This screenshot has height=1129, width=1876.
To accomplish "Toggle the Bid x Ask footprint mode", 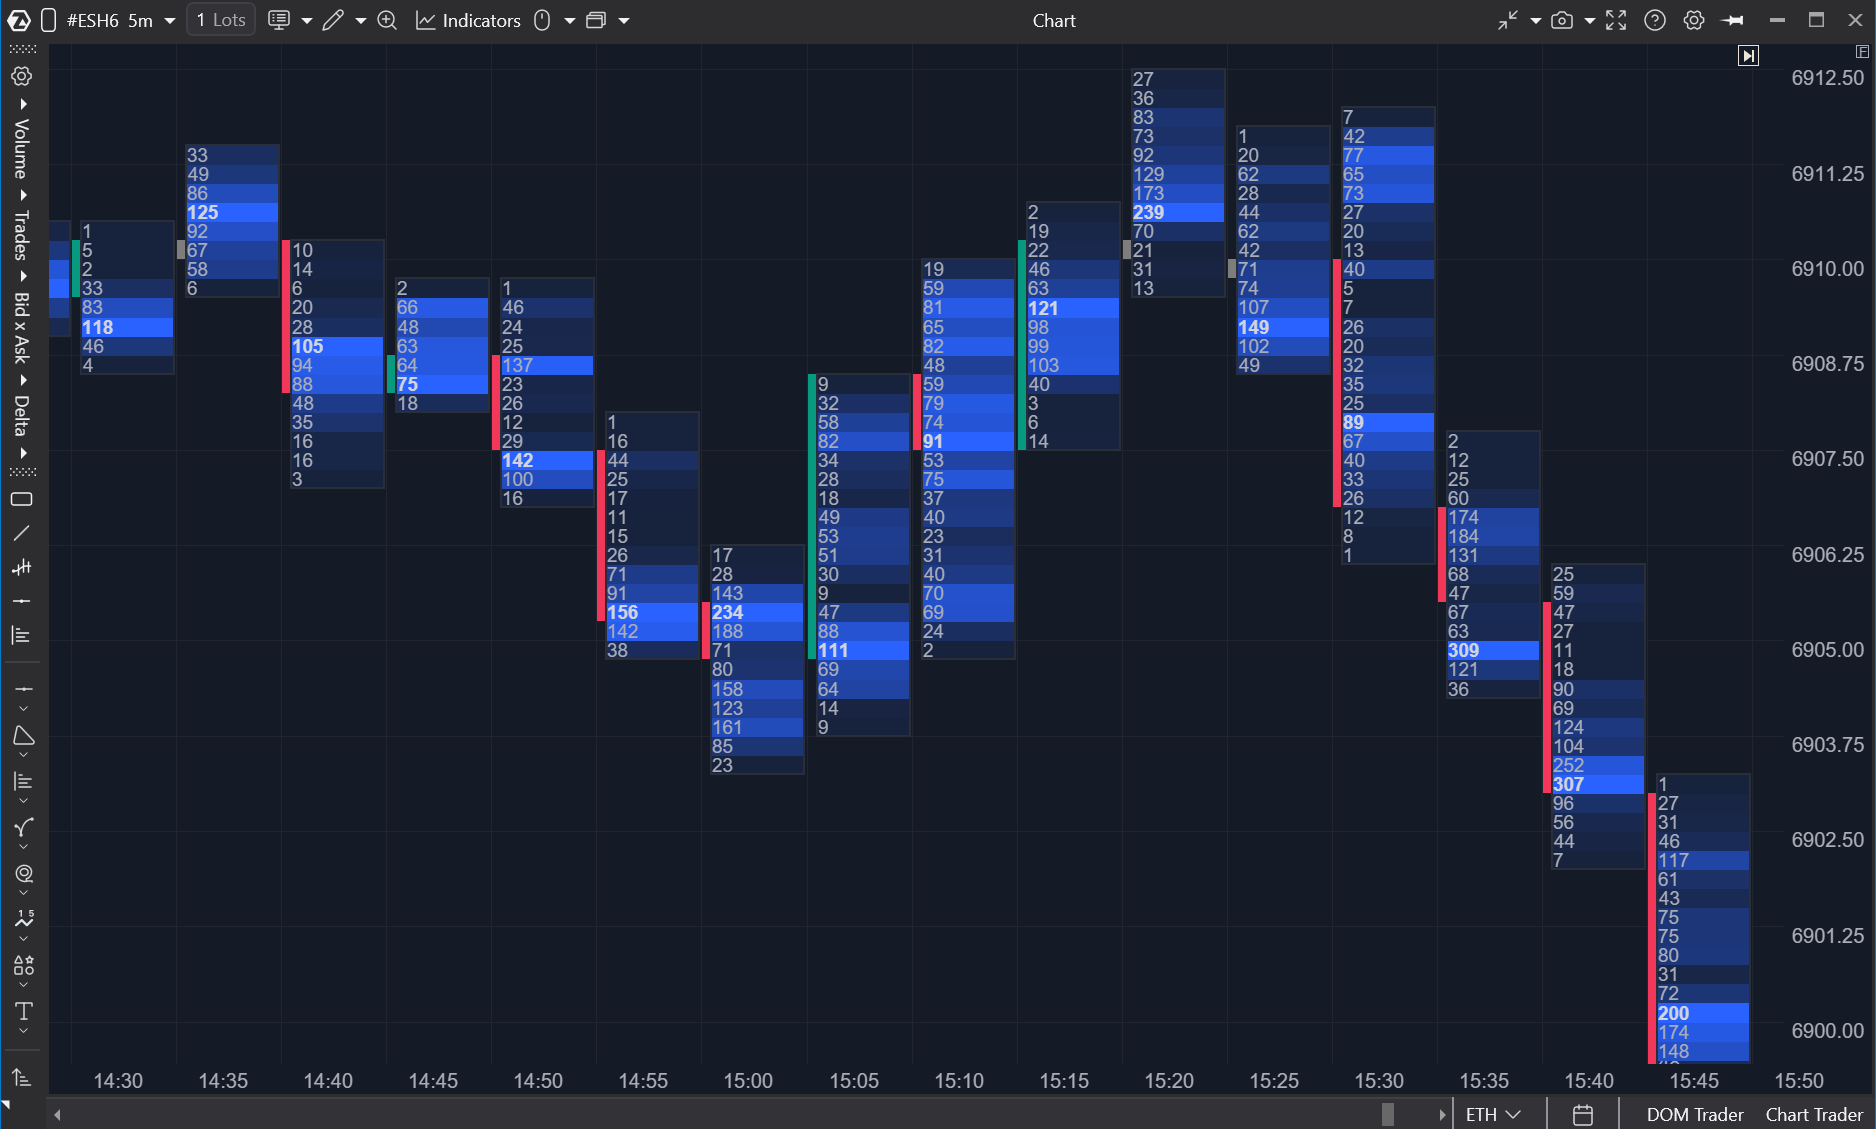I will coord(22,327).
